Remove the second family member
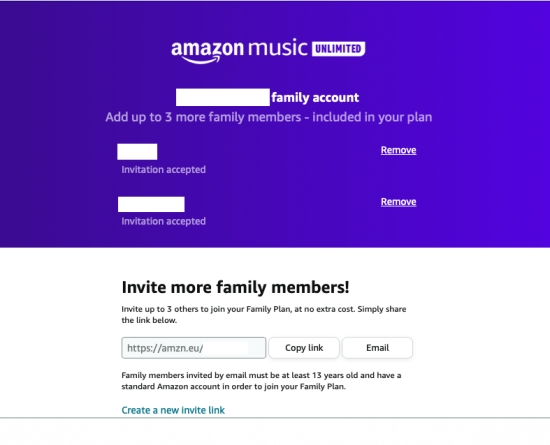This screenshot has width=550, height=445. click(x=398, y=202)
